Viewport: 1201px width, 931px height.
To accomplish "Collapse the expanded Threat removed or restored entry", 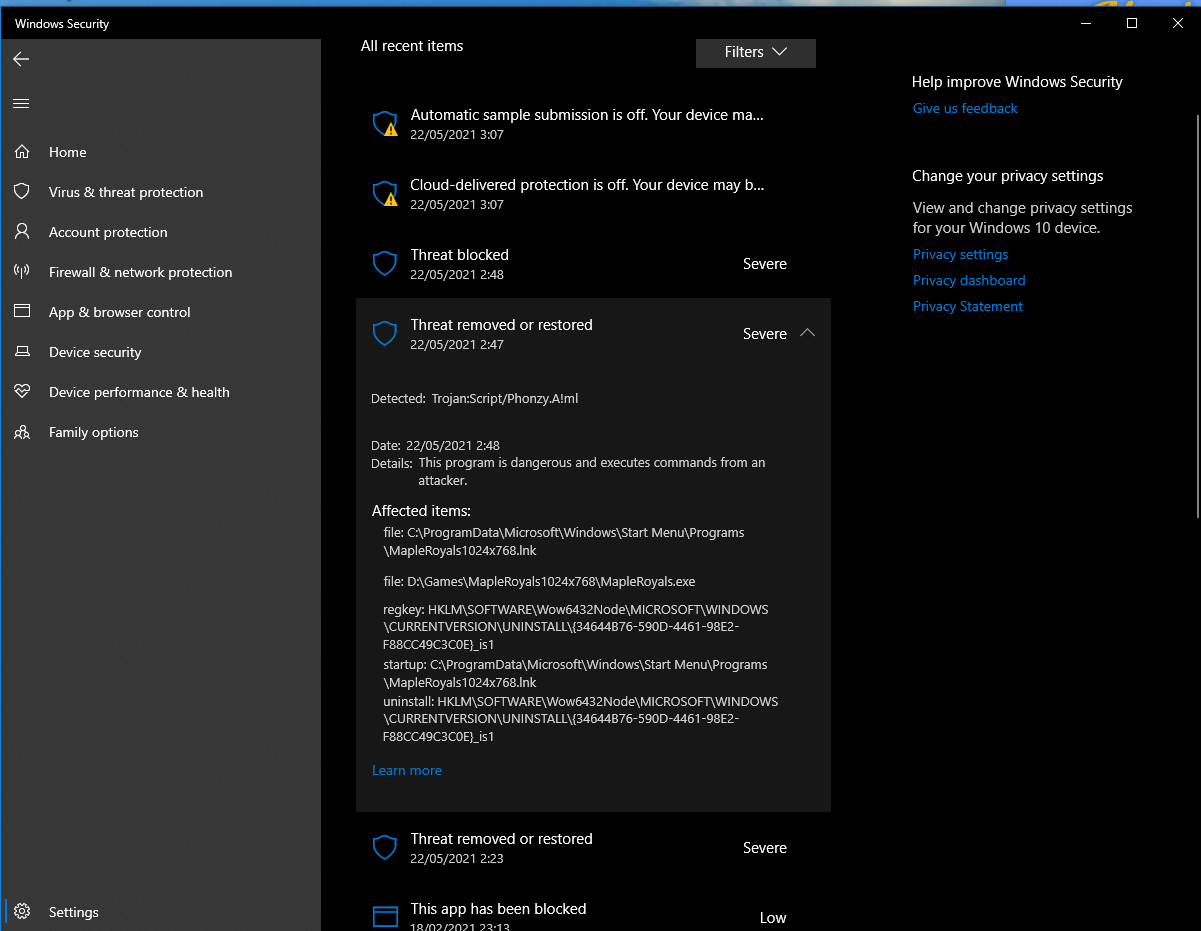I will (807, 333).
